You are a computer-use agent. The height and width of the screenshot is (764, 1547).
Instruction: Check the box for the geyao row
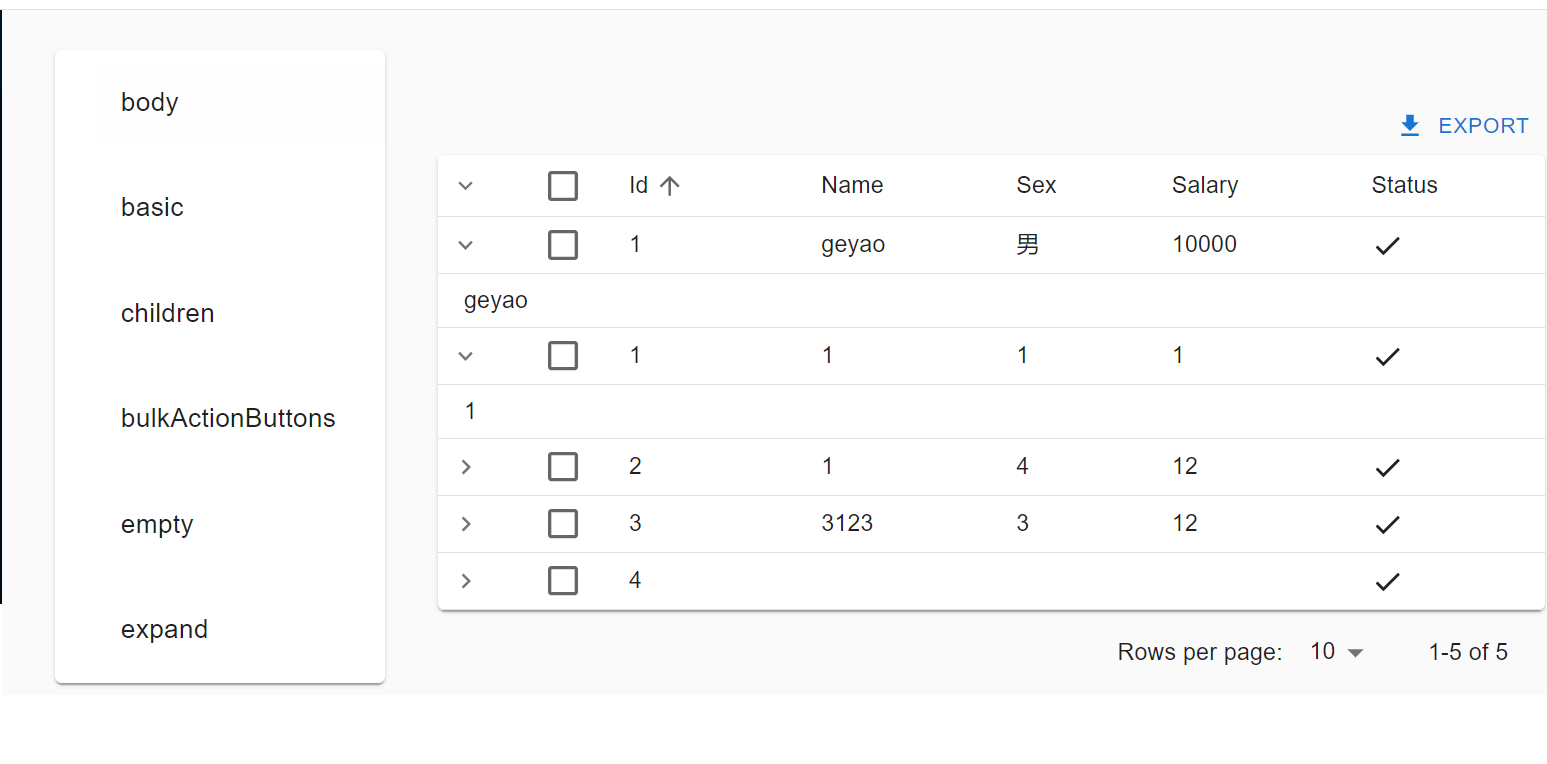click(x=563, y=245)
